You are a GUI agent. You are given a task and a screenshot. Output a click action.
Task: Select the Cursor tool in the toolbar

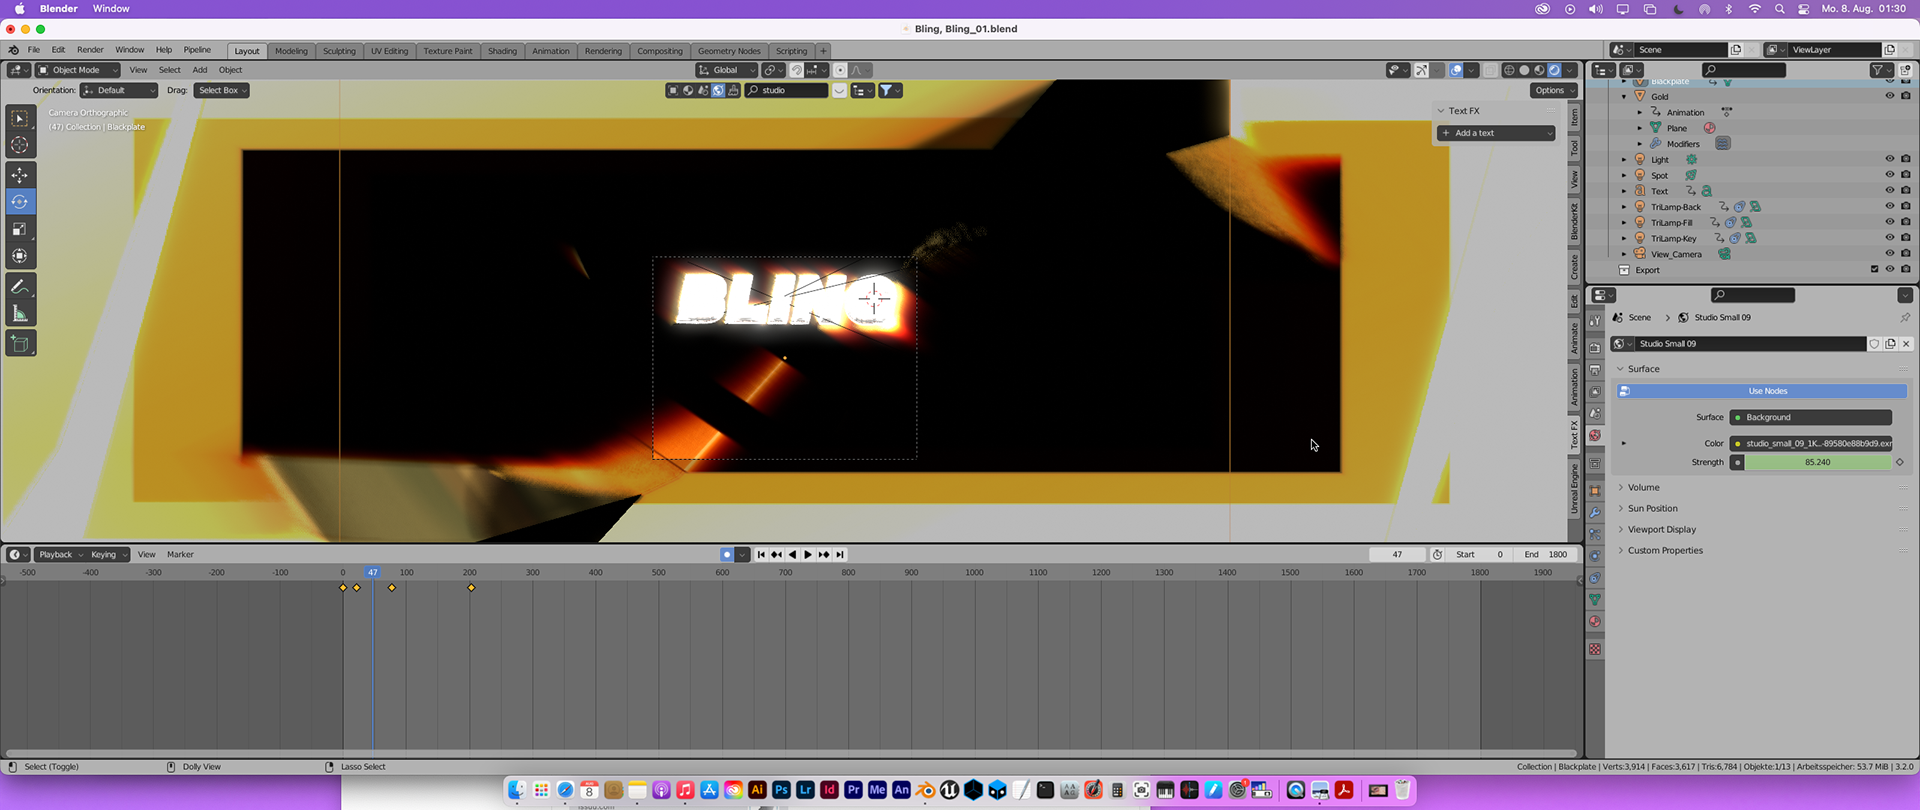click(20, 146)
